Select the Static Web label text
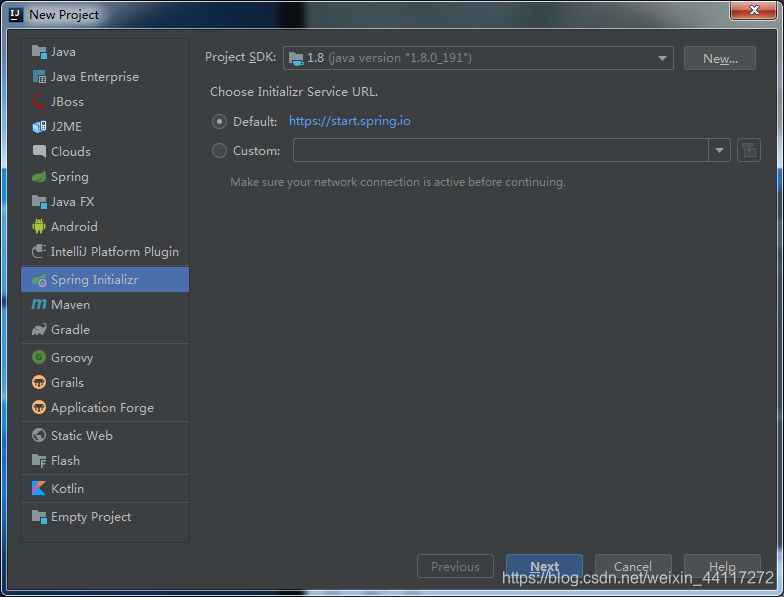 (82, 436)
